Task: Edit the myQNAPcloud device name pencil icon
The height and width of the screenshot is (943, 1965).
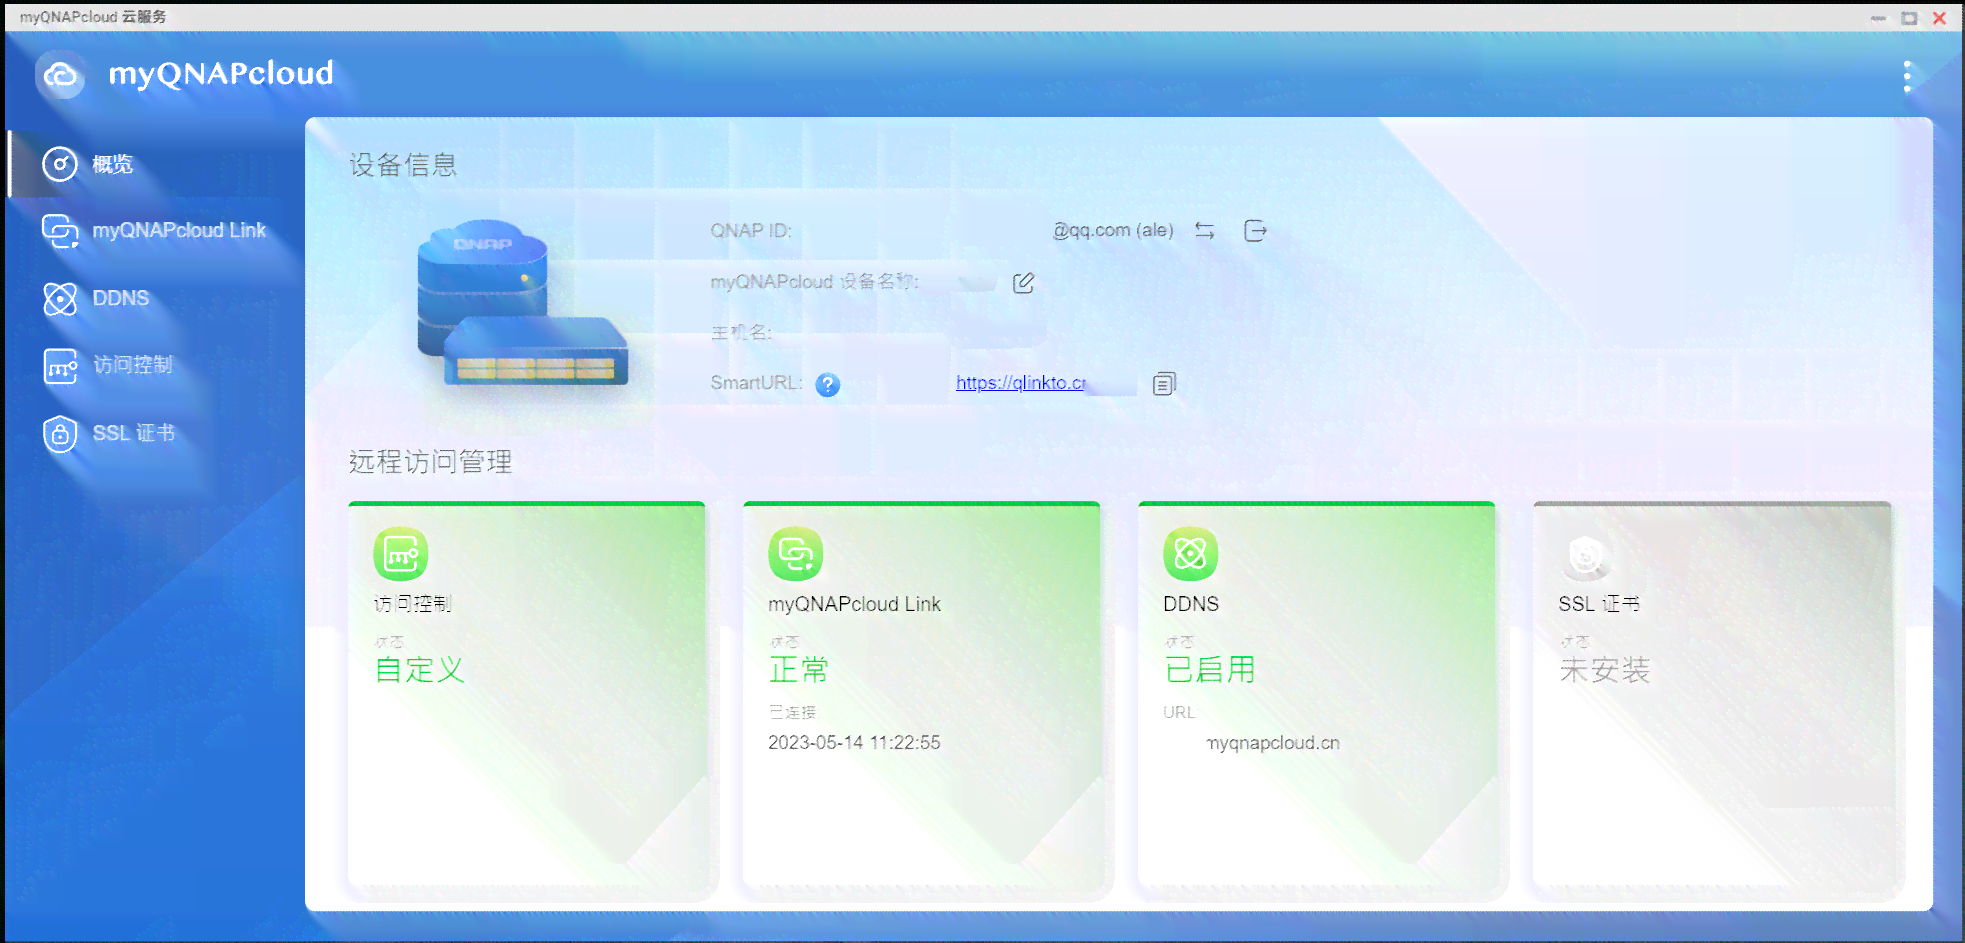Action: tap(1023, 283)
